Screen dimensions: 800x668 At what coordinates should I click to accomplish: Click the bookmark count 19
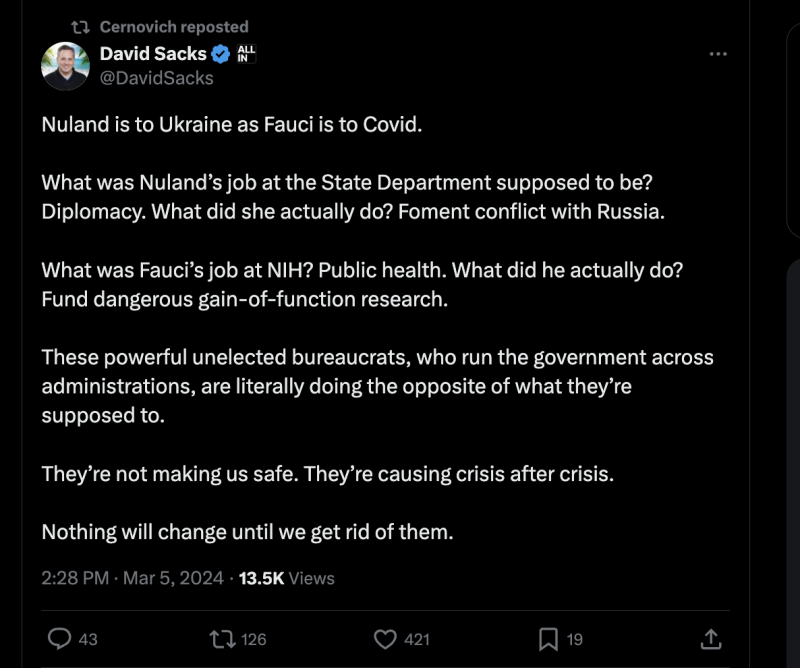point(575,639)
